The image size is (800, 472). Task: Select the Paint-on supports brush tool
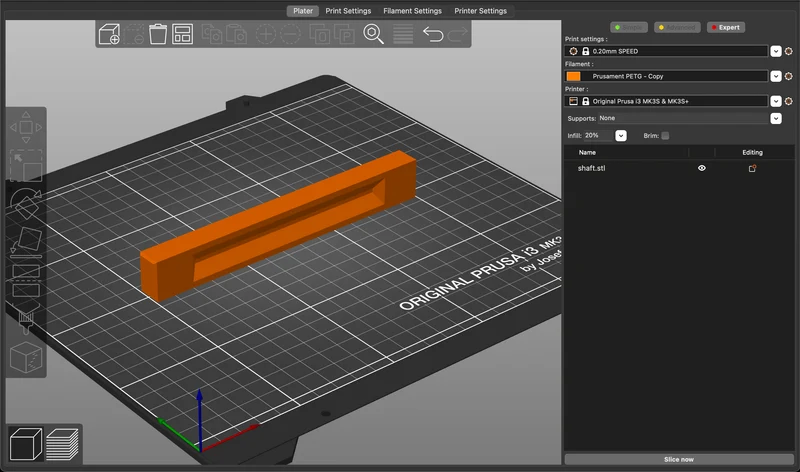pos(26,319)
